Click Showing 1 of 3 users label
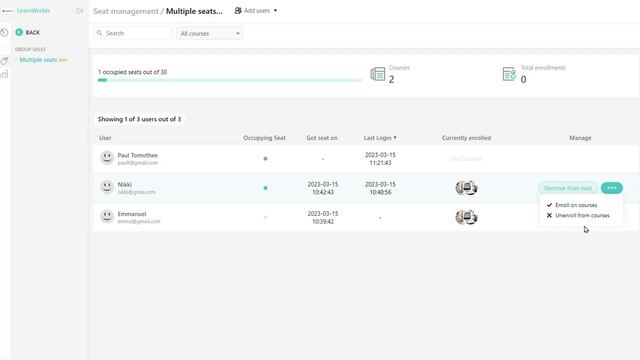640x360 pixels. click(139, 119)
